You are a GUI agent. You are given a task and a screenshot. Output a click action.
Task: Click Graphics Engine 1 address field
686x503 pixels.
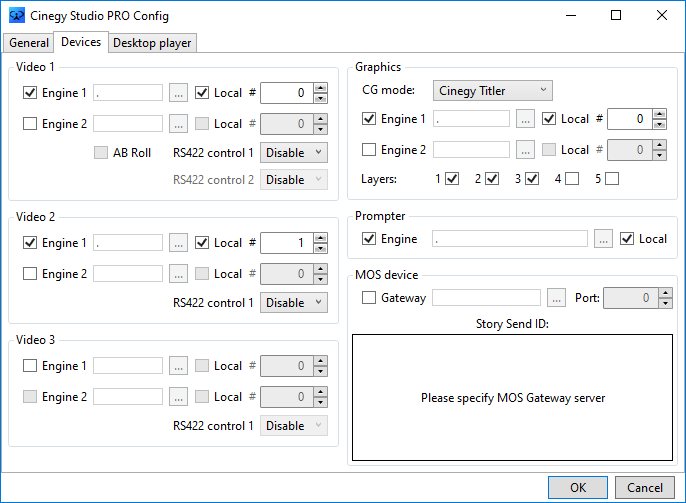point(471,119)
